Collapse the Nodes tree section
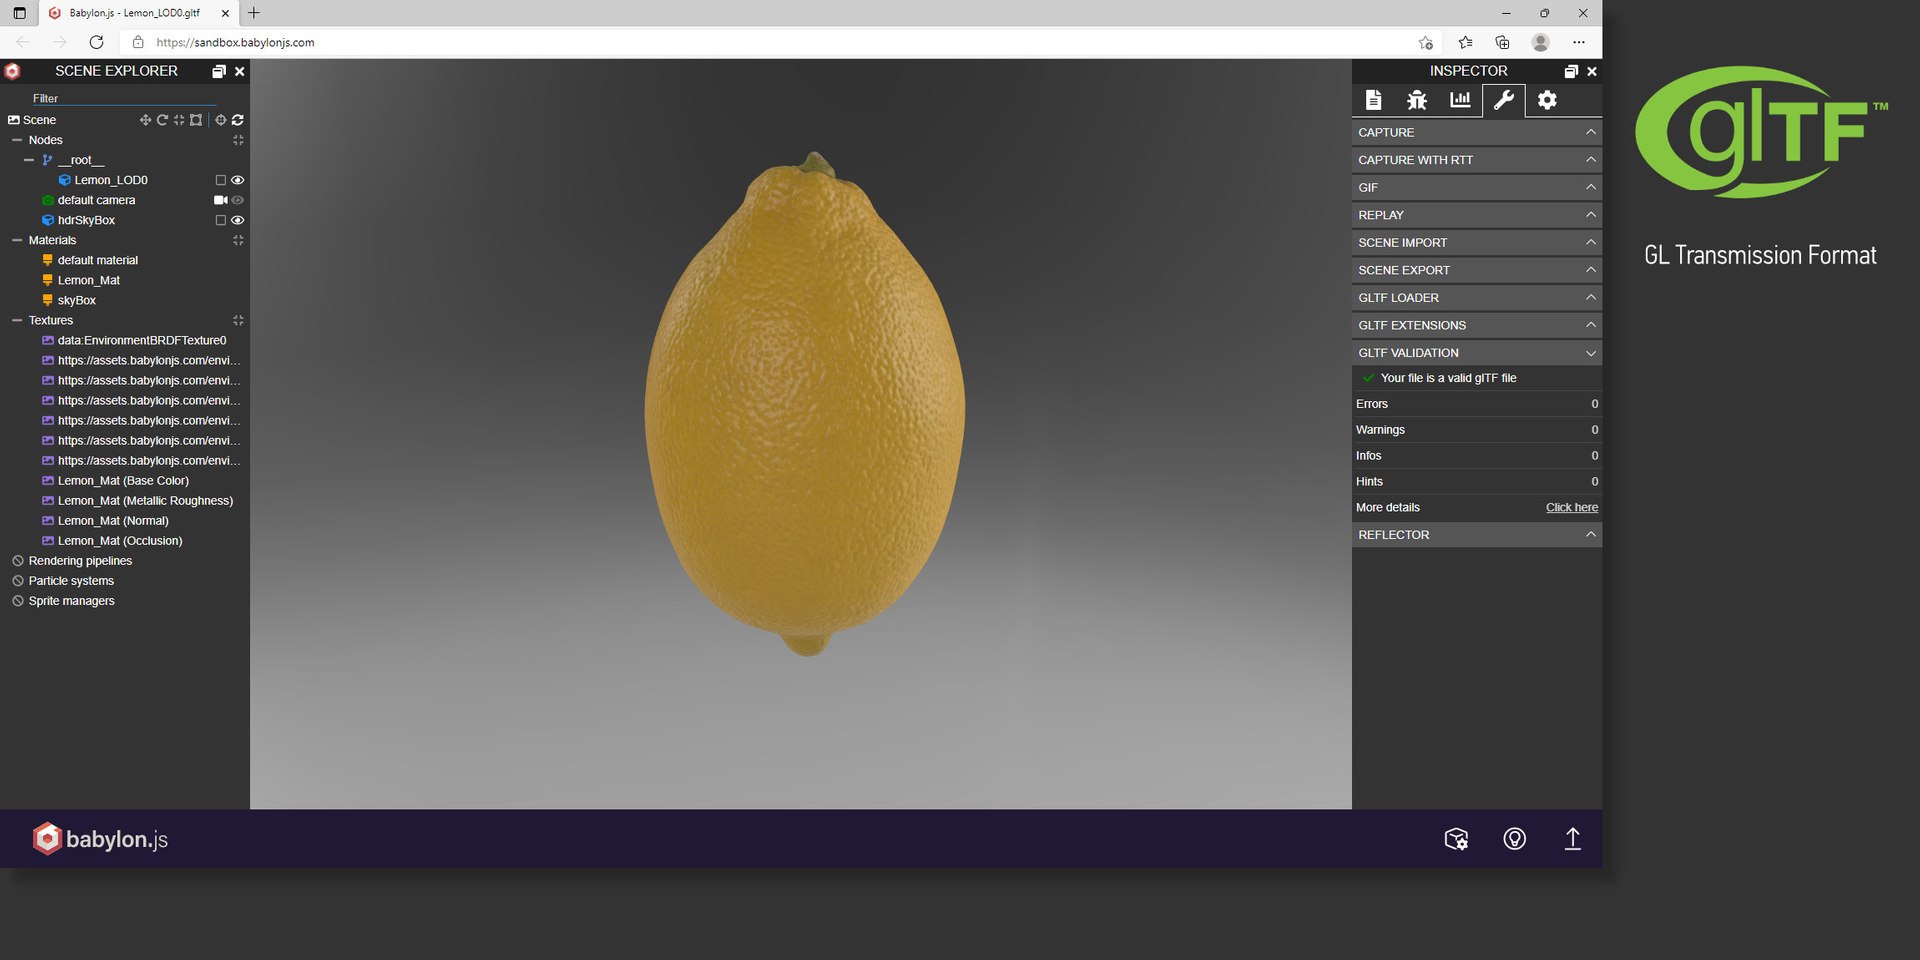Image resolution: width=1920 pixels, height=960 pixels. click(17, 140)
